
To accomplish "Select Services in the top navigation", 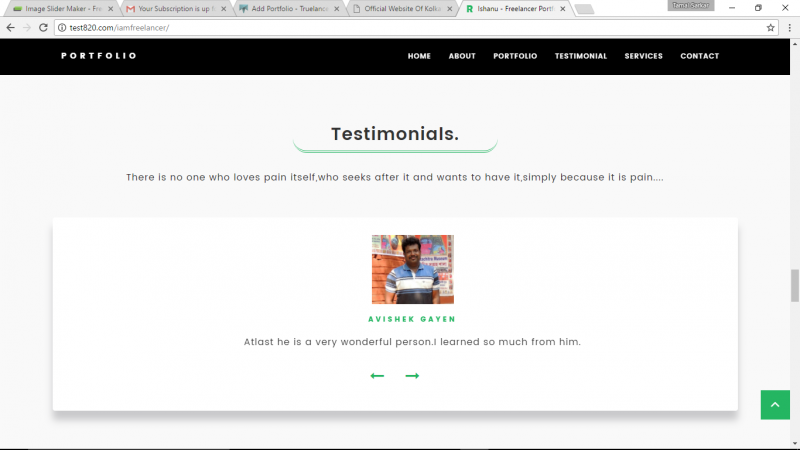I will 643,56.
